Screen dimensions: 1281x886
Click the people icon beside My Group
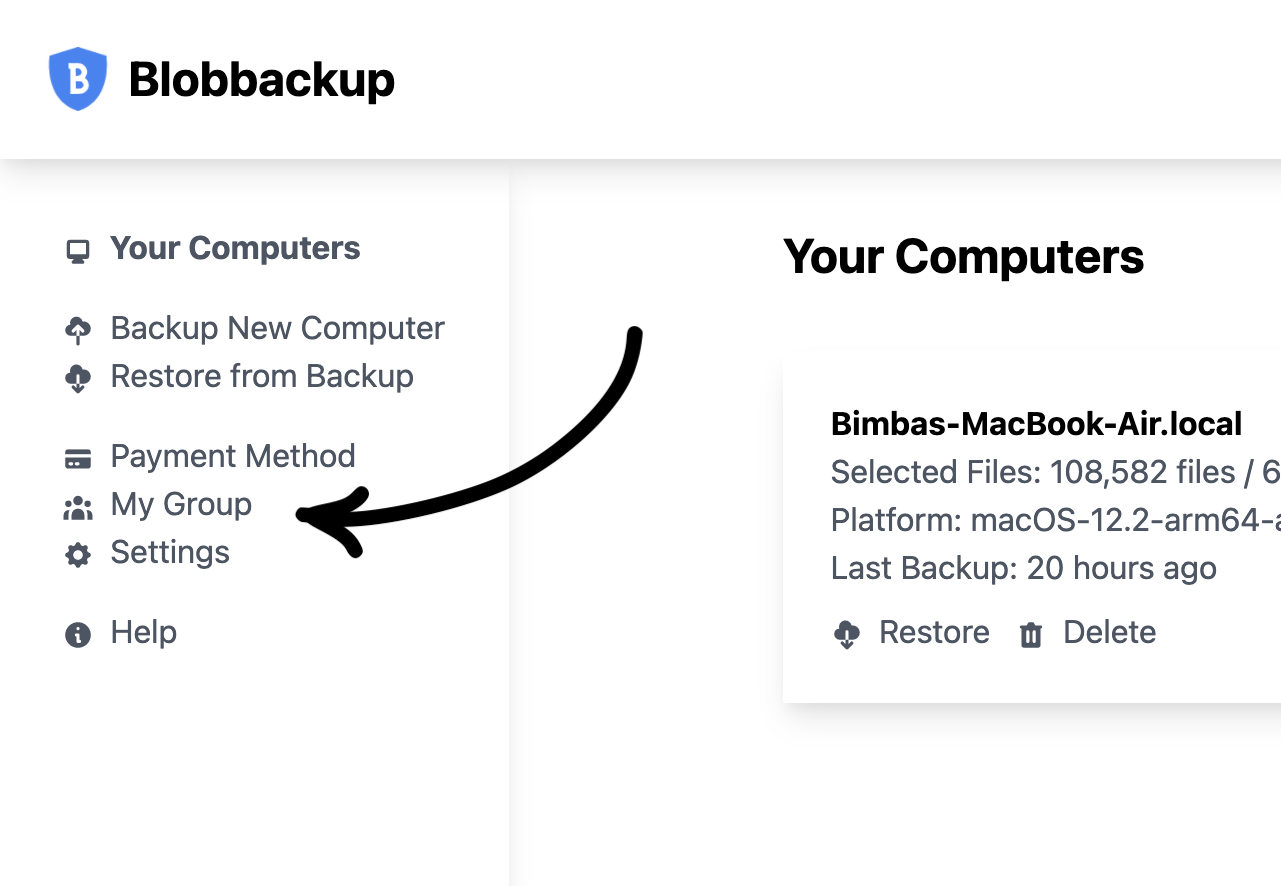click(x=78, y=508)
